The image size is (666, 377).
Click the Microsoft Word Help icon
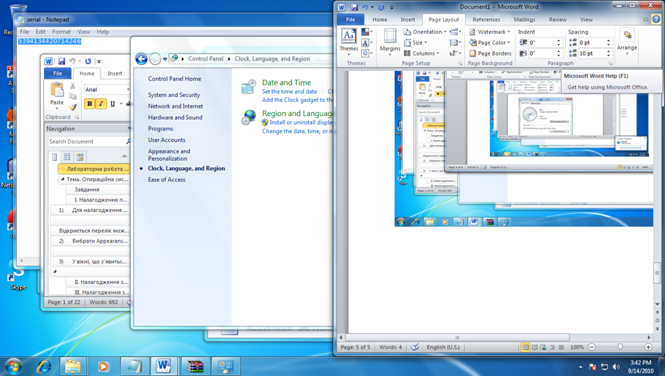(656, 20)
